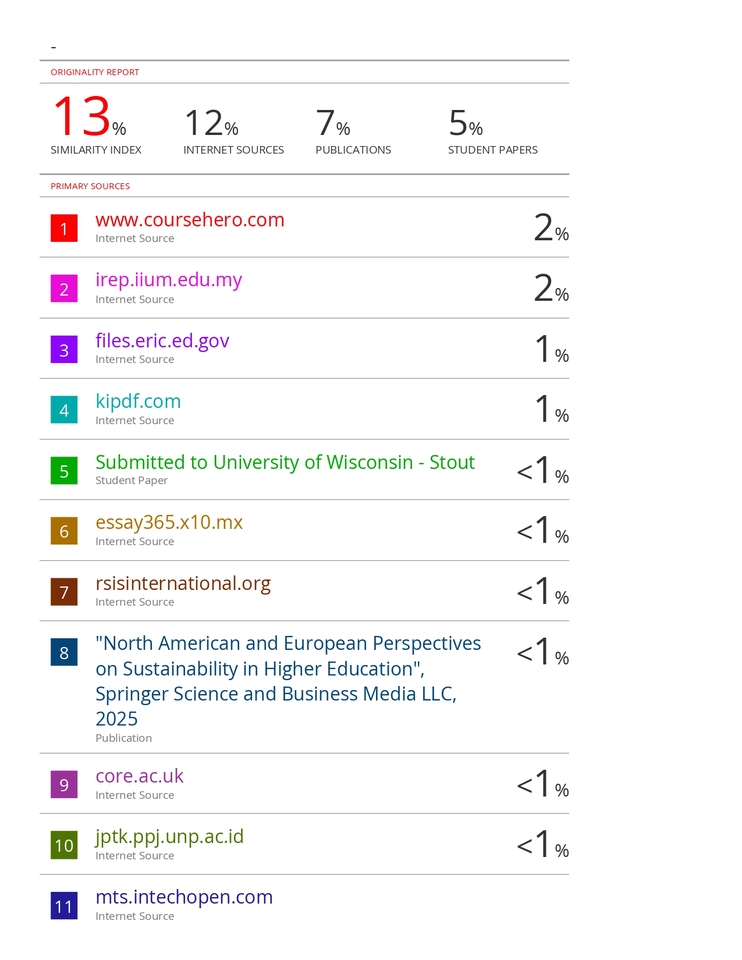Open the rsisinternational.org source link

tap(183, 583)
